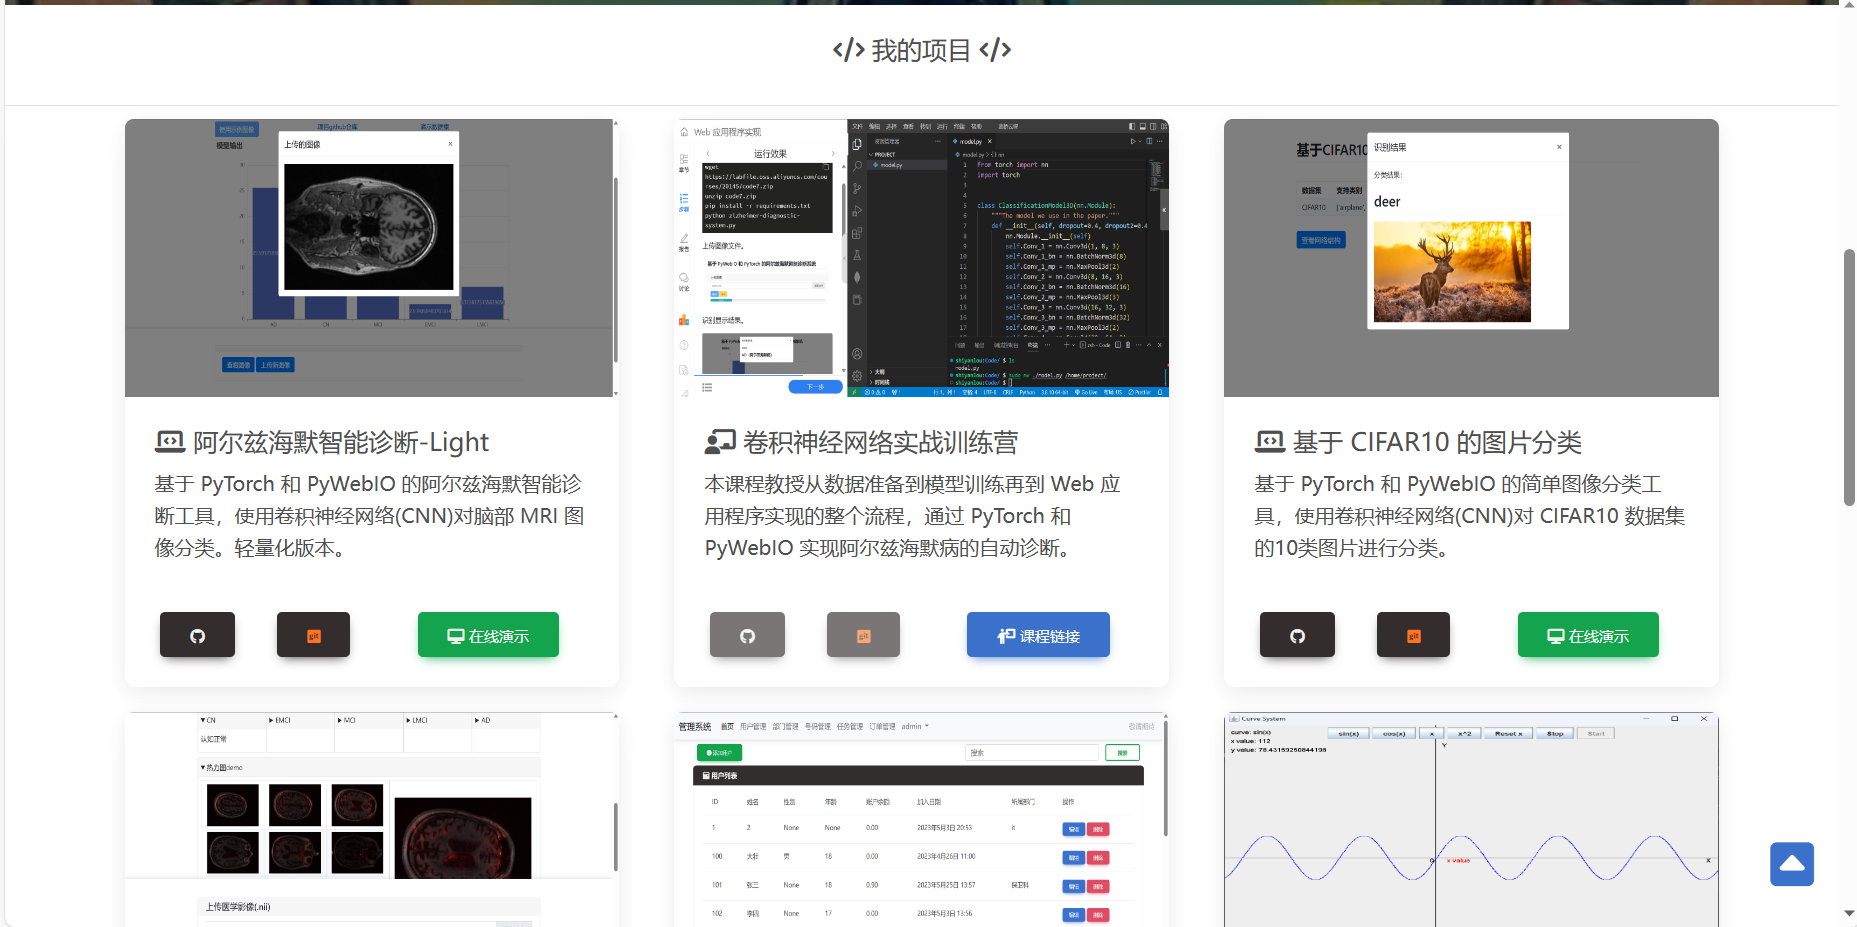
Task: Open Gitee repo for 阿尔兹海默智能诊断-Light
Action: (x=313, y=635)
